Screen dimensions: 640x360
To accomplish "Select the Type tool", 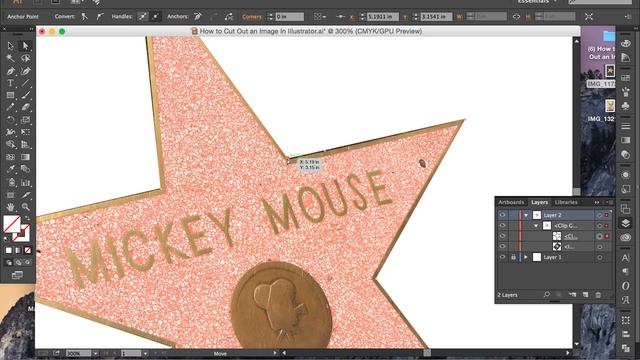I will click(x=11, y=83).
